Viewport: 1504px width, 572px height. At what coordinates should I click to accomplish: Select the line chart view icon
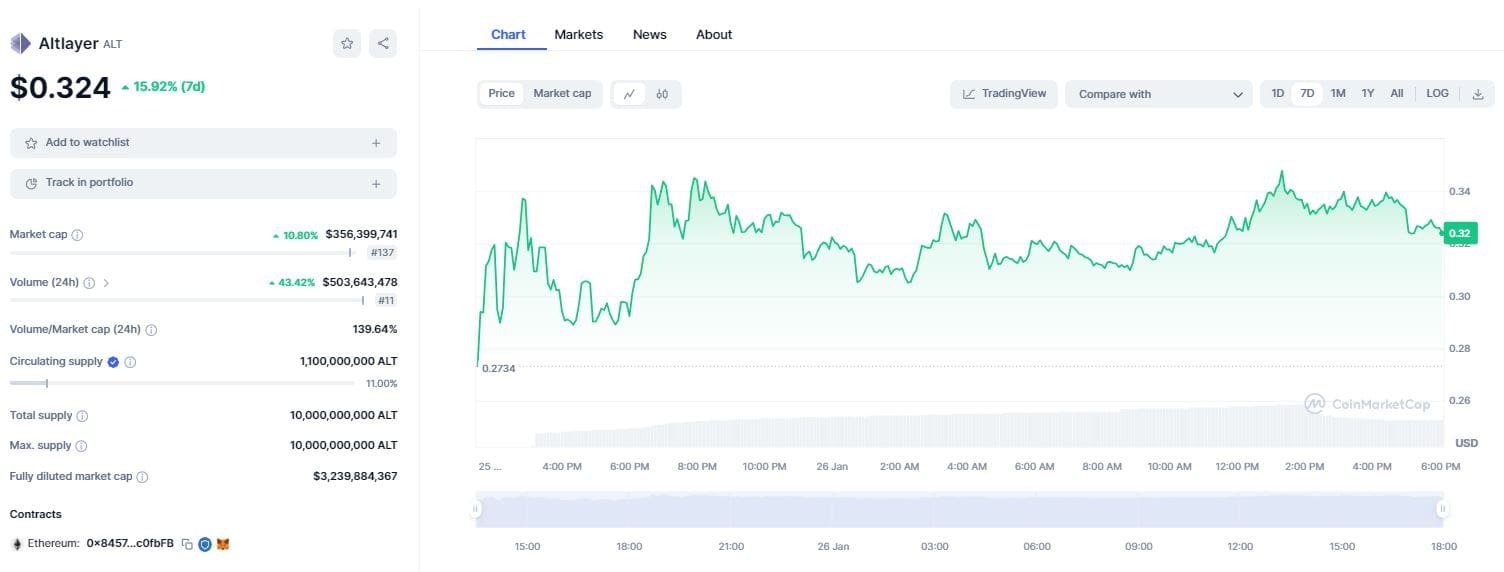tap(629, 94)
